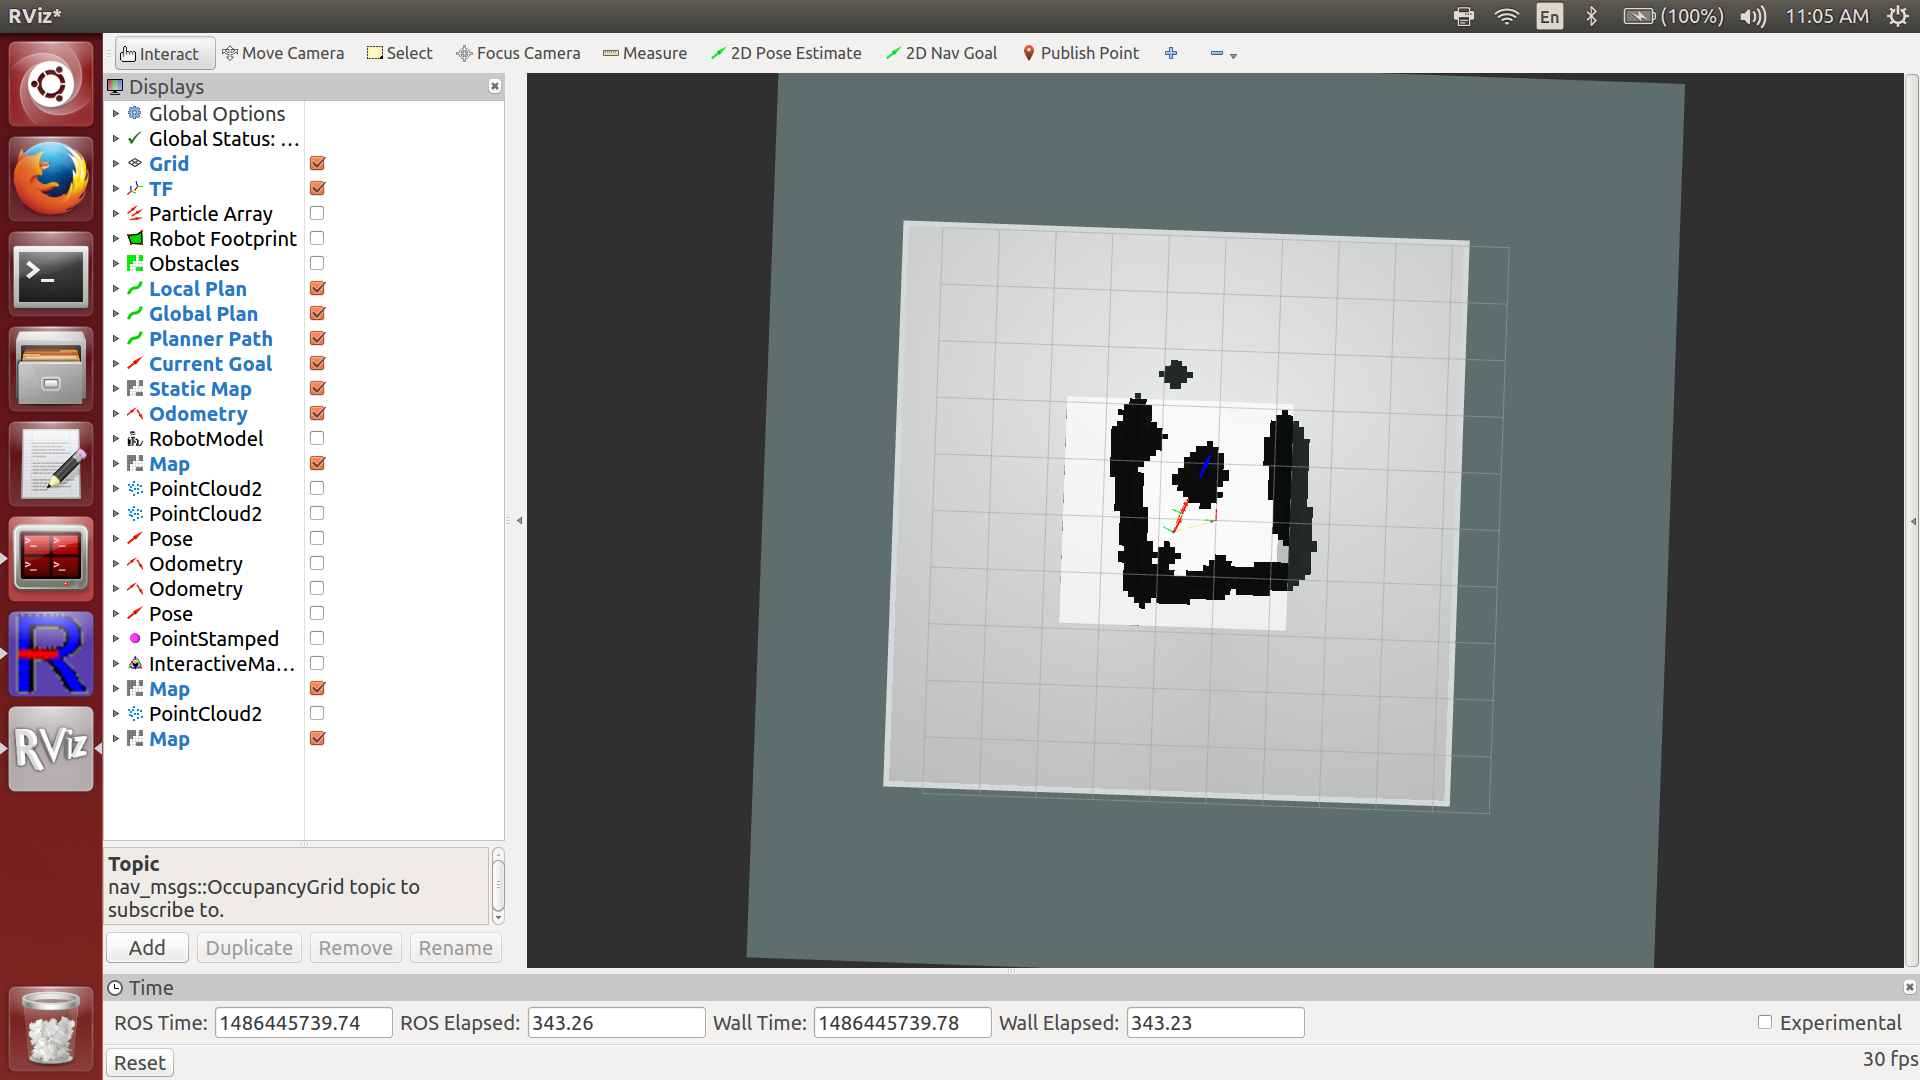This screenshot has width=1920, height=1080.
Task: Open the En keyboard layout menu
Action: [1549, 16]
